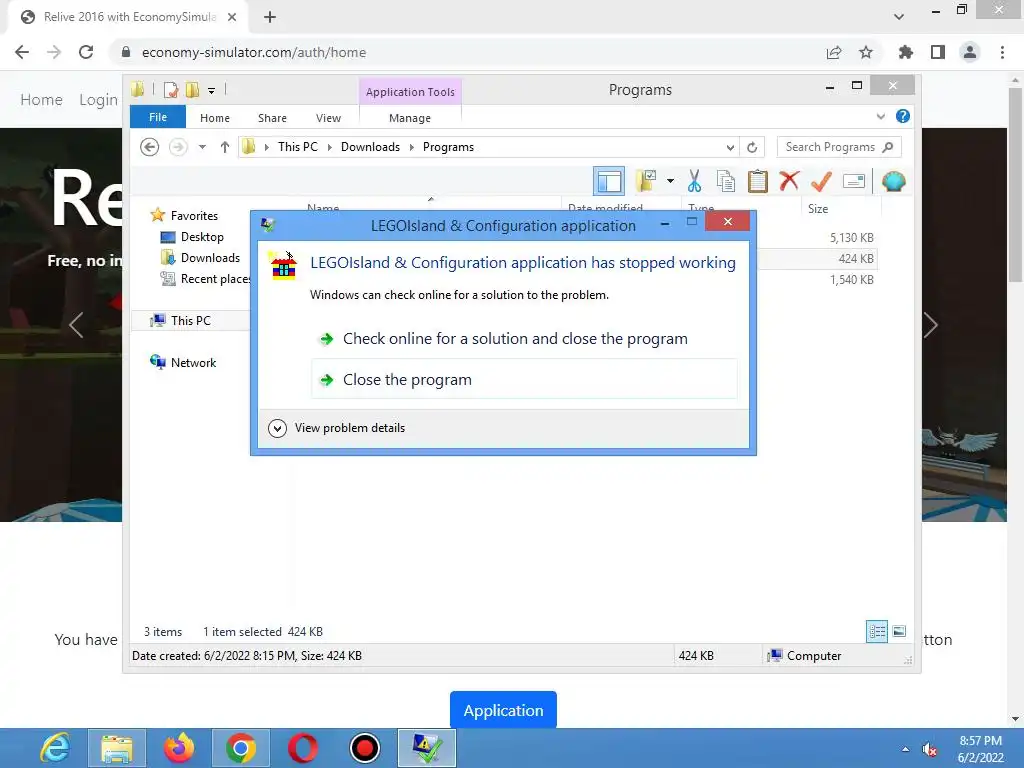Select Favorites in the navigation pane

194,216
